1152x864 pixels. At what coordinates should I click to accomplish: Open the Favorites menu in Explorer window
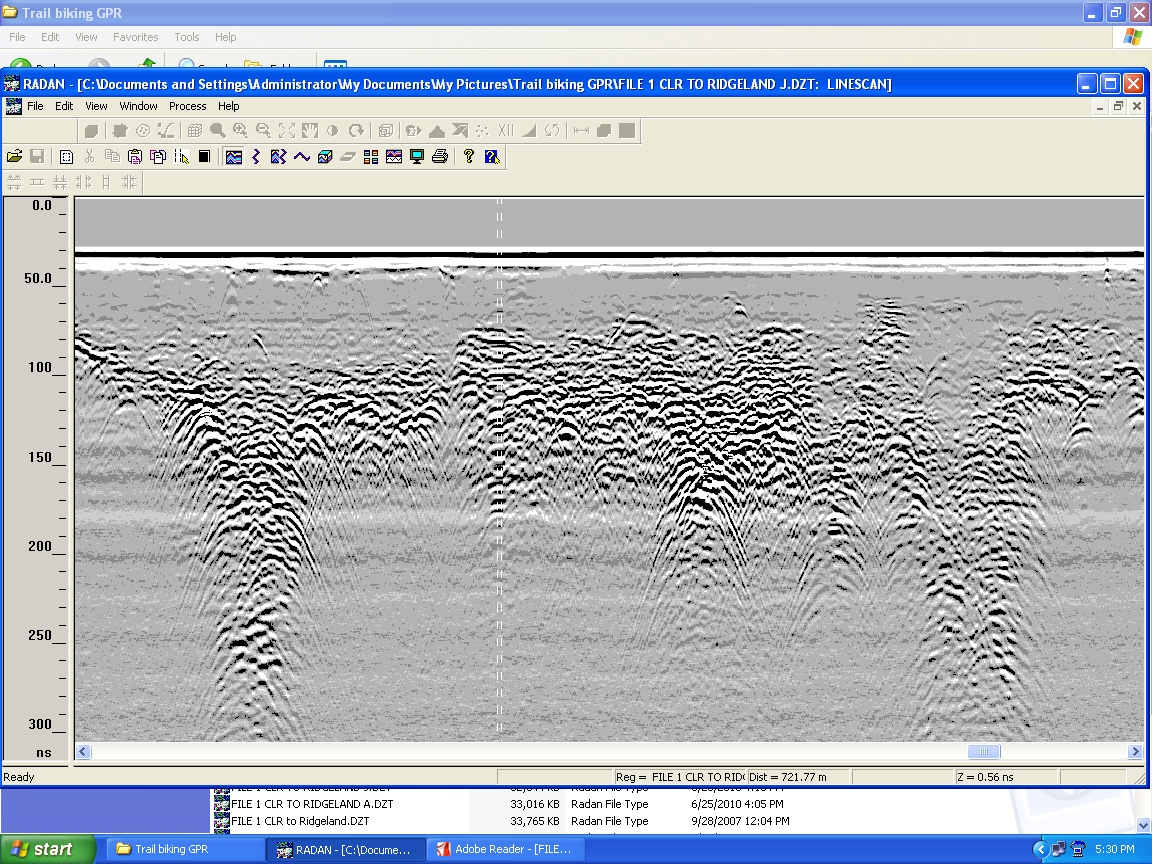[135, 37]
